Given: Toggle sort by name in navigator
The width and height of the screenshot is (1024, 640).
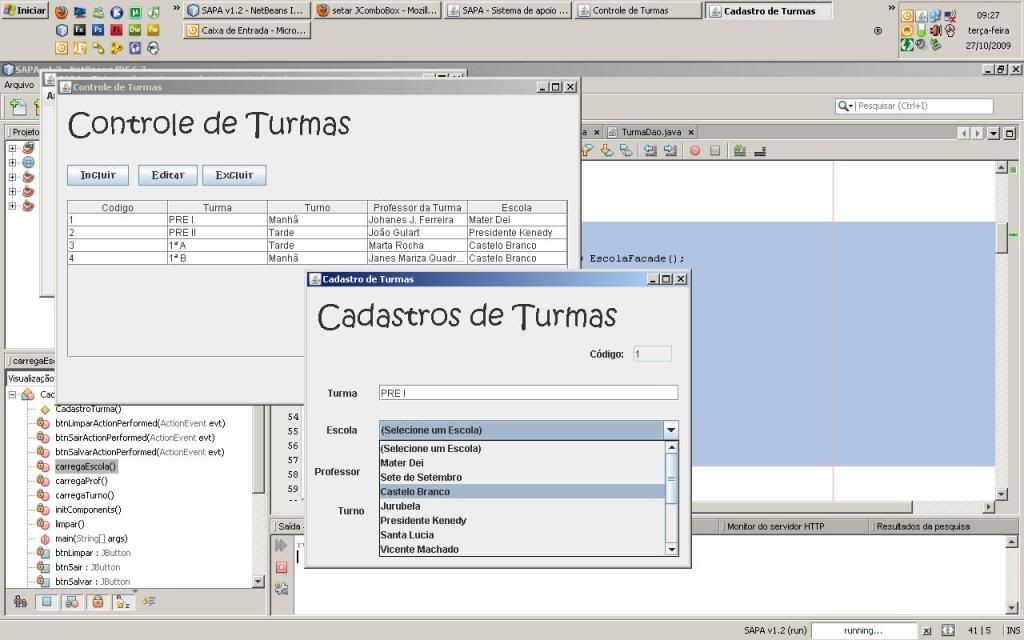Looking at the screenshot, I should pos(124,601).
